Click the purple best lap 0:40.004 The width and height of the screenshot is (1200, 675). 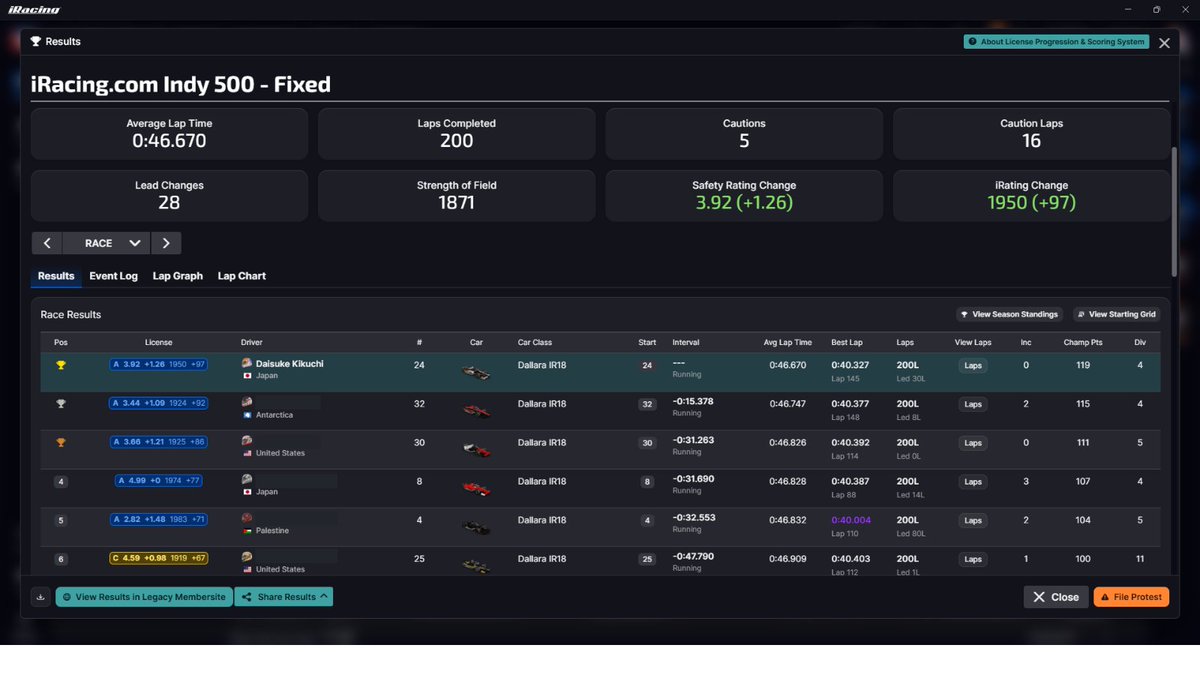(850, 520)
